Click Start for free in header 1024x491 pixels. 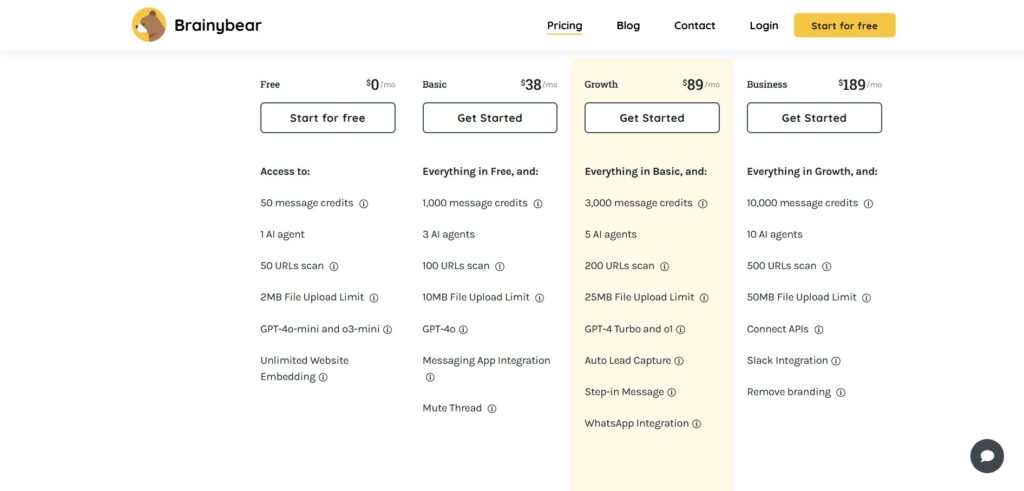844,25
